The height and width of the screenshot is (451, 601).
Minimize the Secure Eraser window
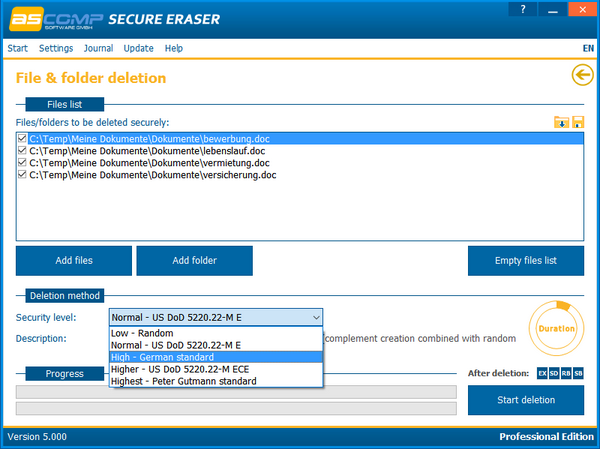coord(552,9)
